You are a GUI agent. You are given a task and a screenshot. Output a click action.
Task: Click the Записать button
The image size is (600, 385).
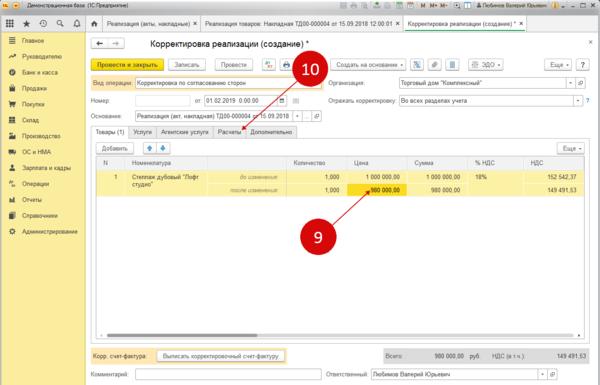[187, 65]
